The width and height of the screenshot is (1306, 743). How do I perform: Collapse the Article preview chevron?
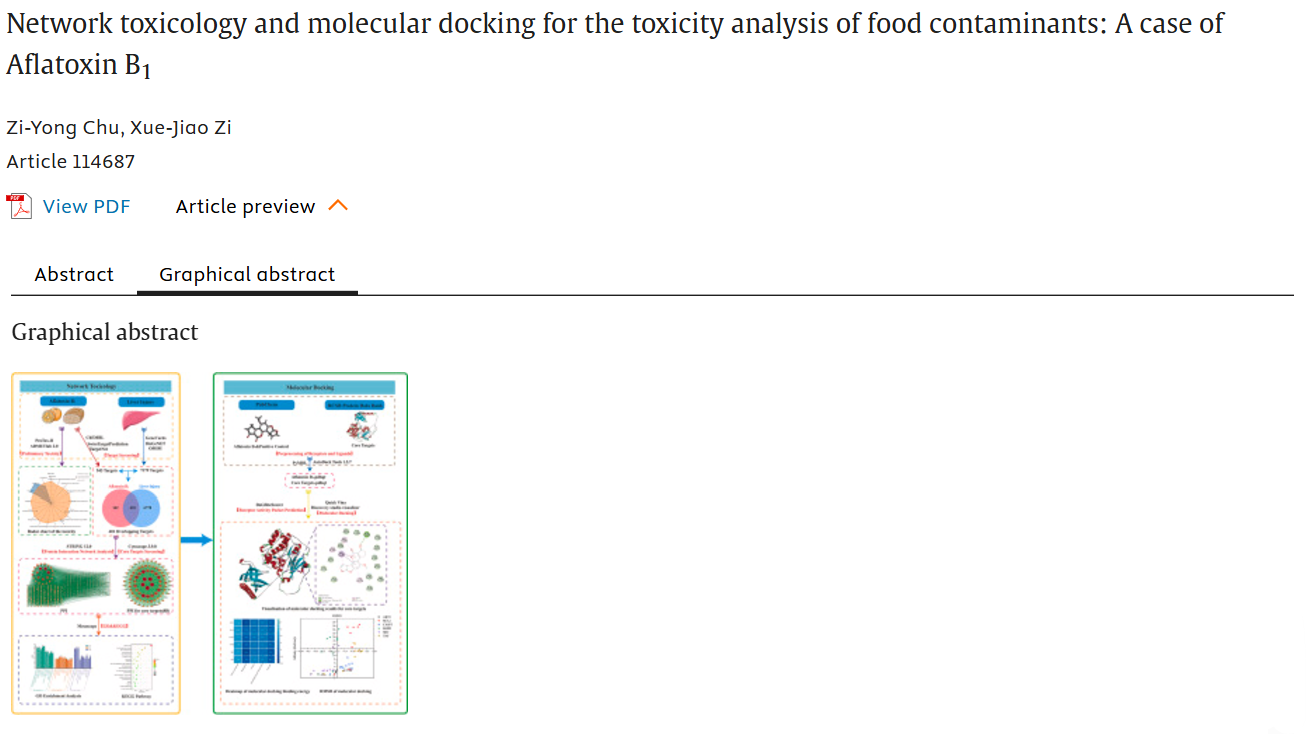click(338, 206)
